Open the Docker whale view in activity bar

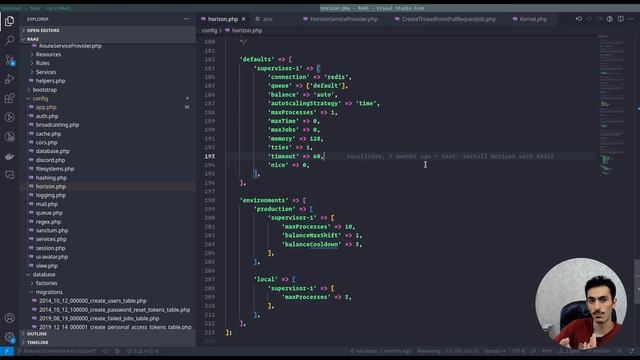click(x=9, y=156)
